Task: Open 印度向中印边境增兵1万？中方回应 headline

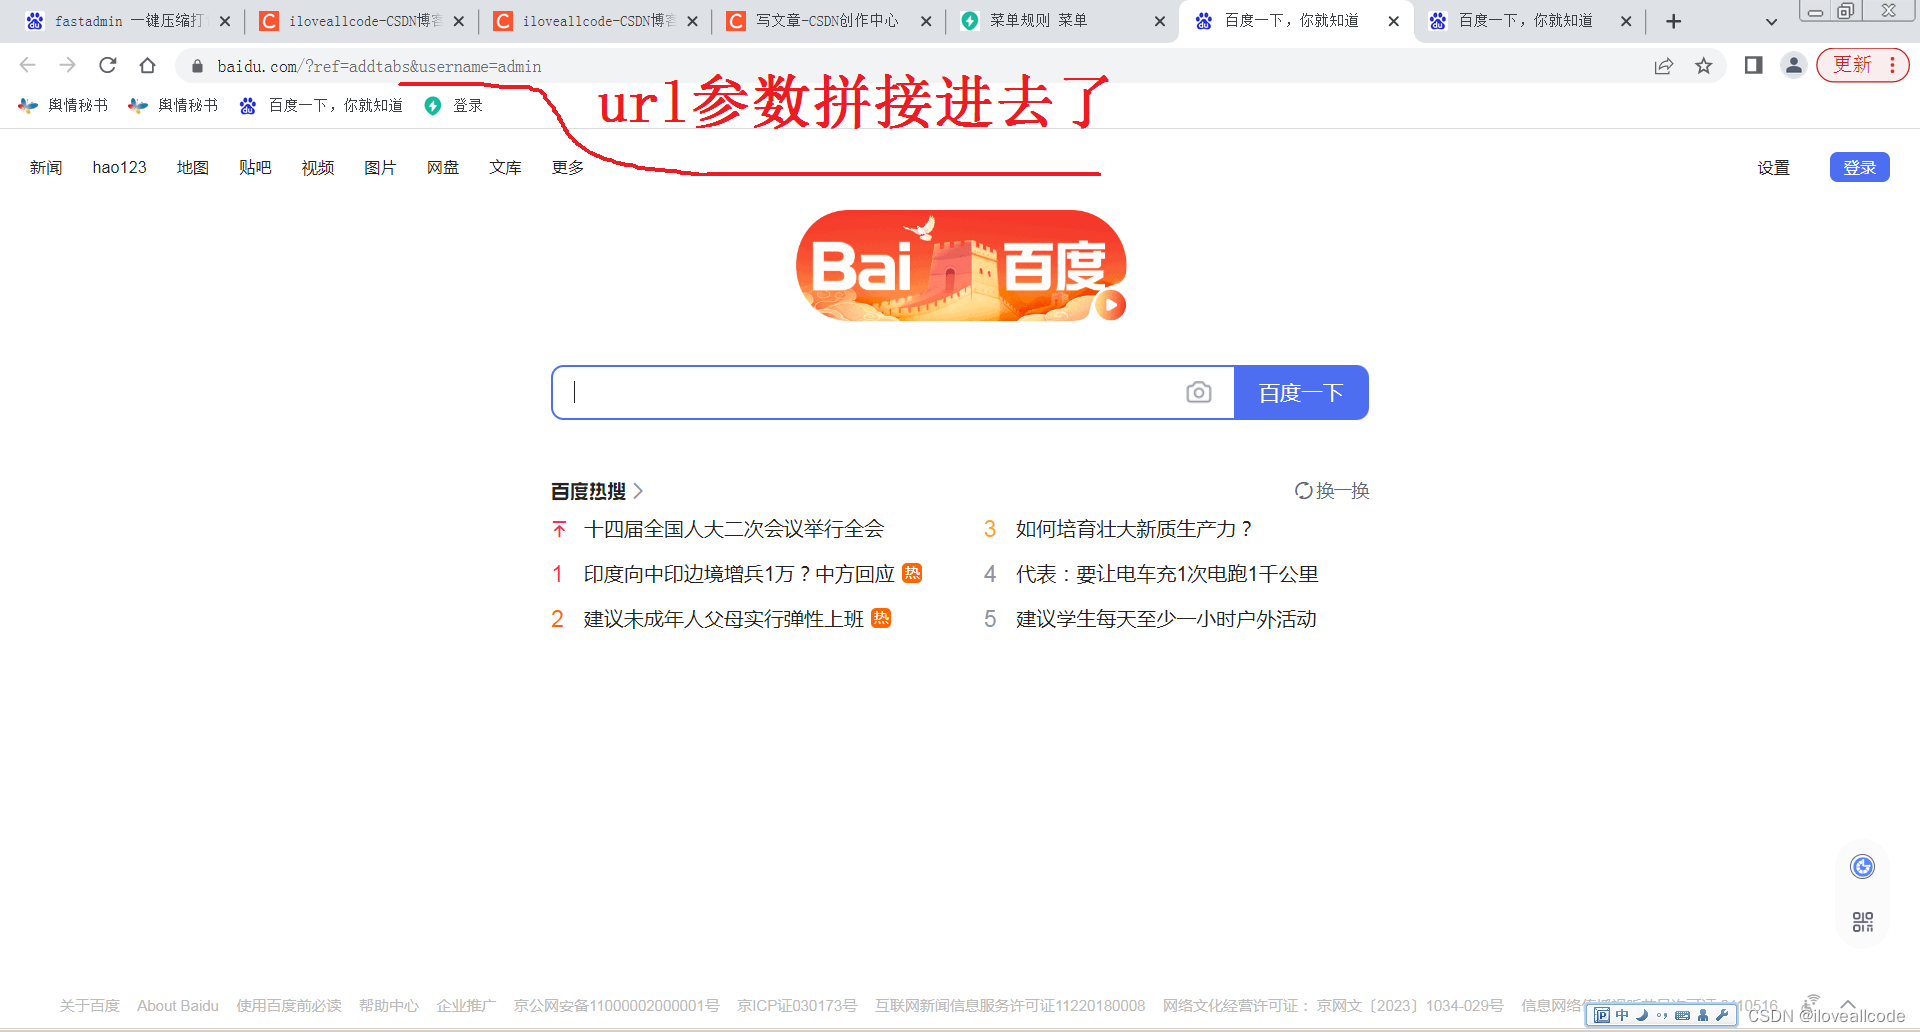Action: pyautogui.click(x=739, y=574)
